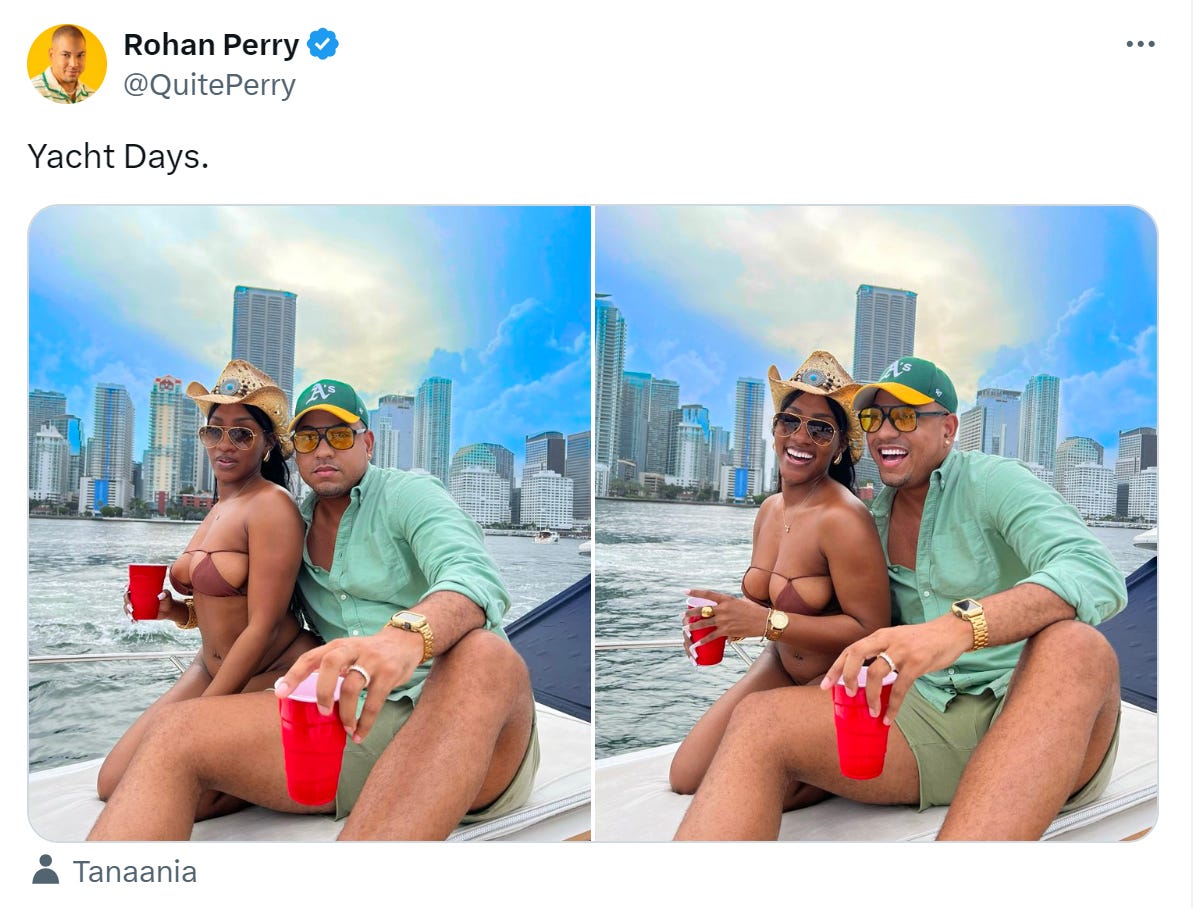Open the tagged user Tanaania
Screen dimensions: 1194x908
[x=135, y=871]
